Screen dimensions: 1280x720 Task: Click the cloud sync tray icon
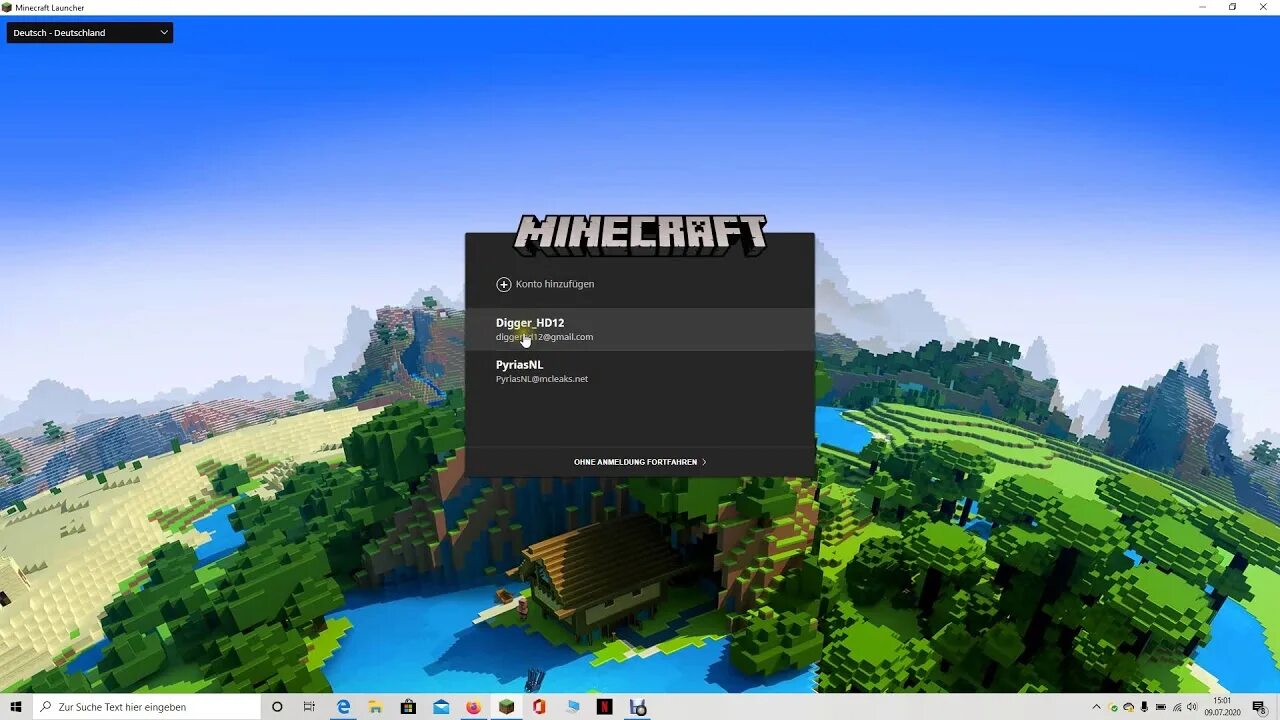coord(1128,707)
